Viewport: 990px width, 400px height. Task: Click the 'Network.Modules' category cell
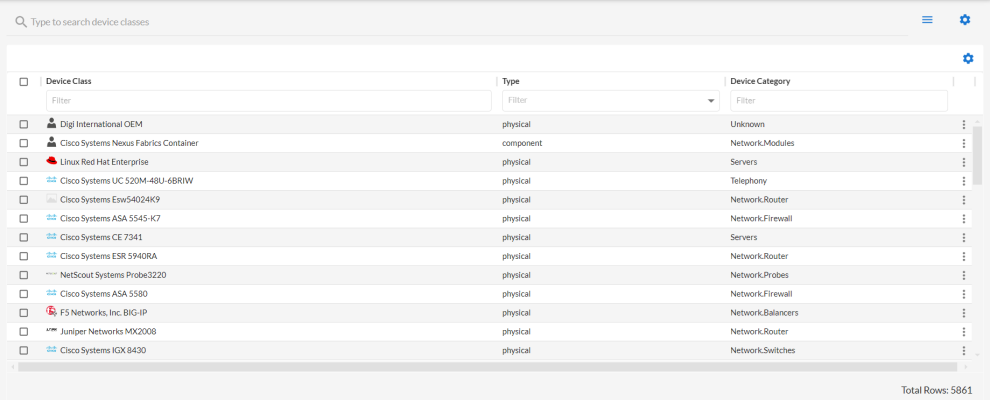762,143
